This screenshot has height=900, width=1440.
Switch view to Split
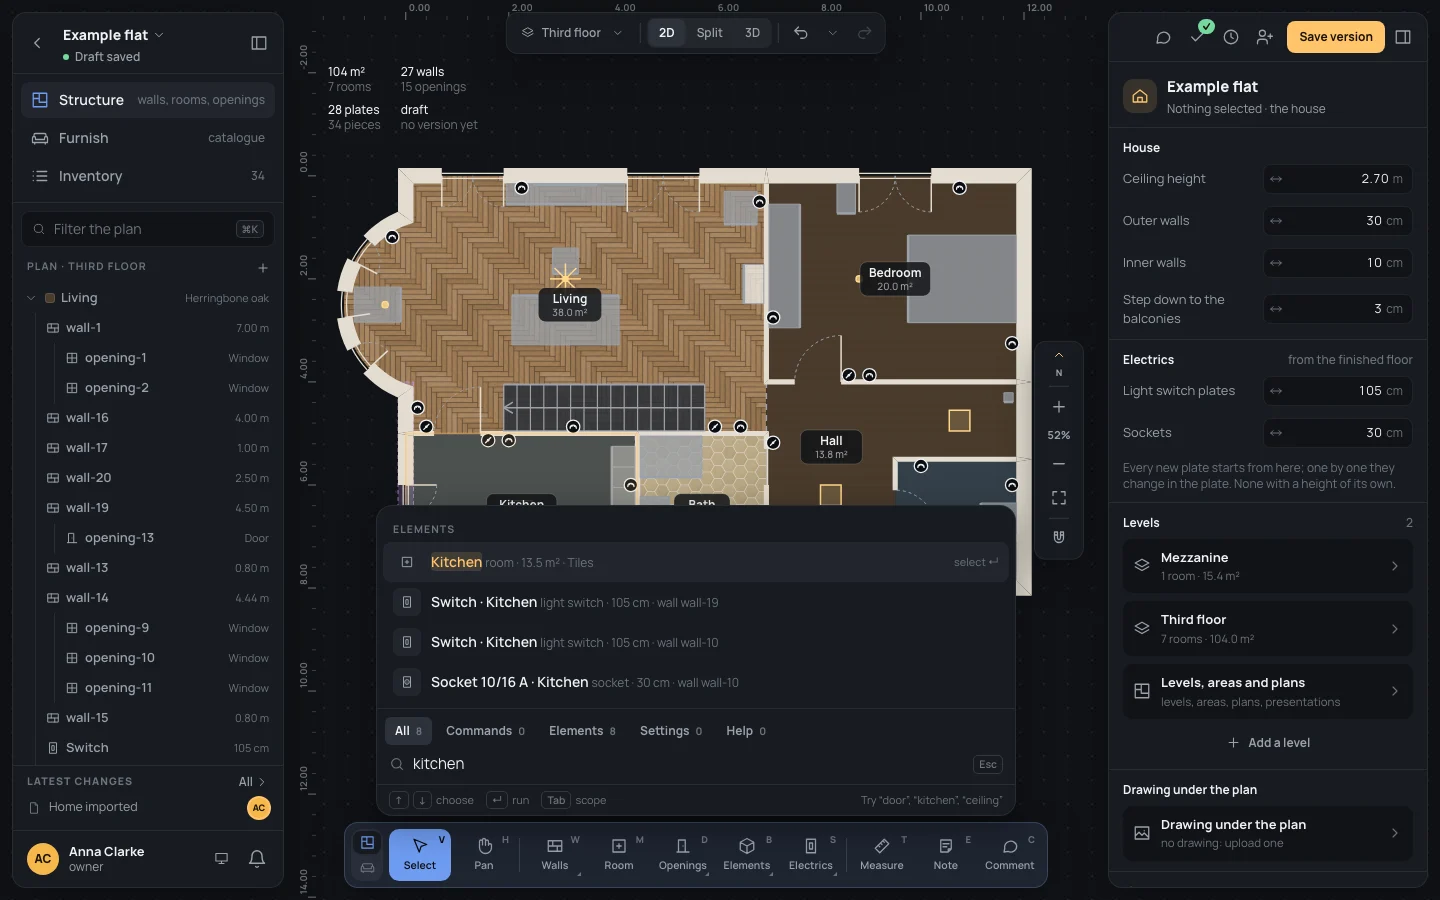pos(709,33)
